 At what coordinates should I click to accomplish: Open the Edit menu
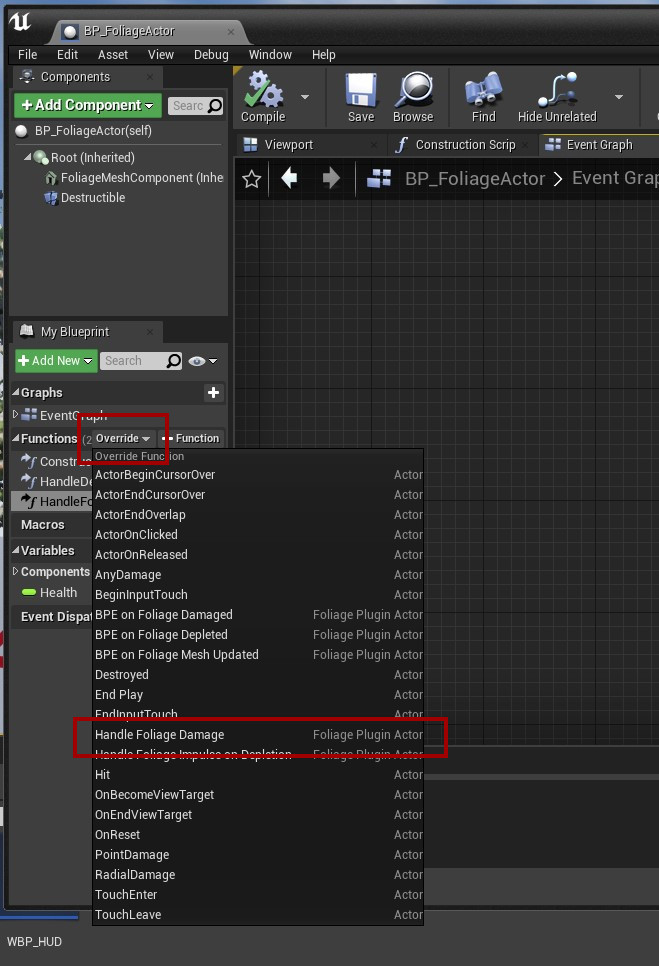[67, 55]
